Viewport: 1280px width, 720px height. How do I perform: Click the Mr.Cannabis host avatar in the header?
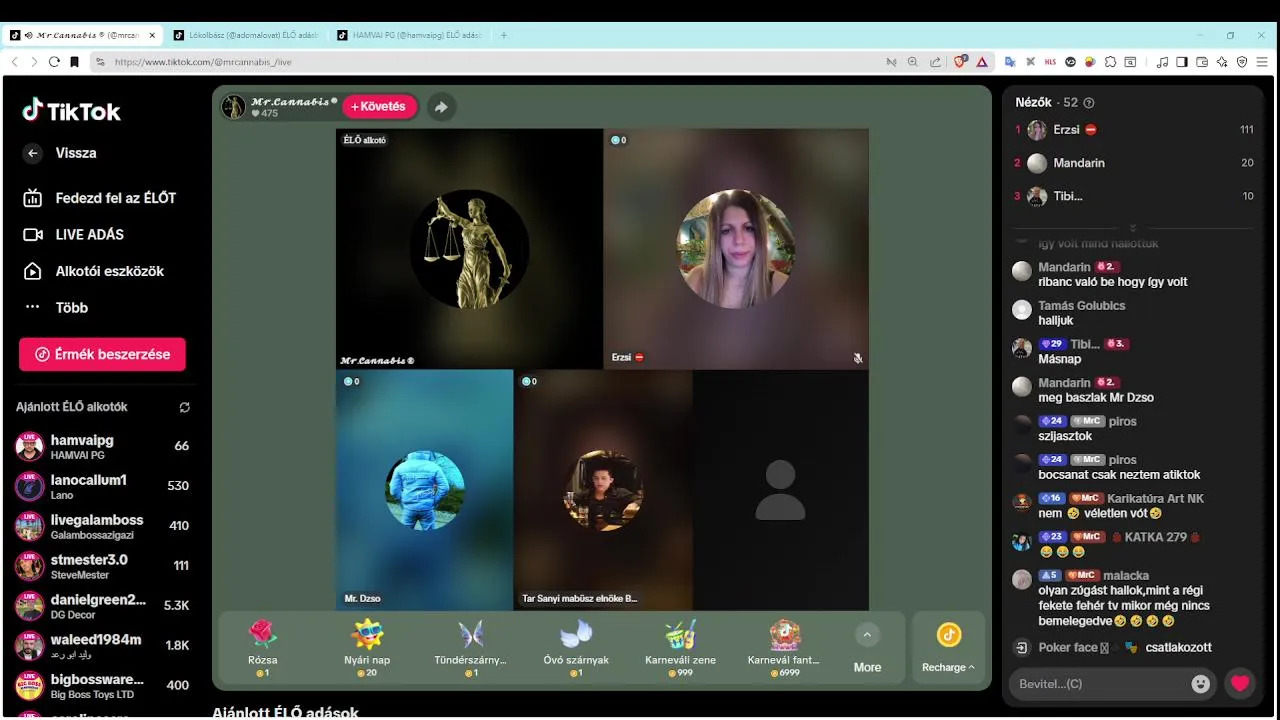pyautogui.click(x=234, y=107)
